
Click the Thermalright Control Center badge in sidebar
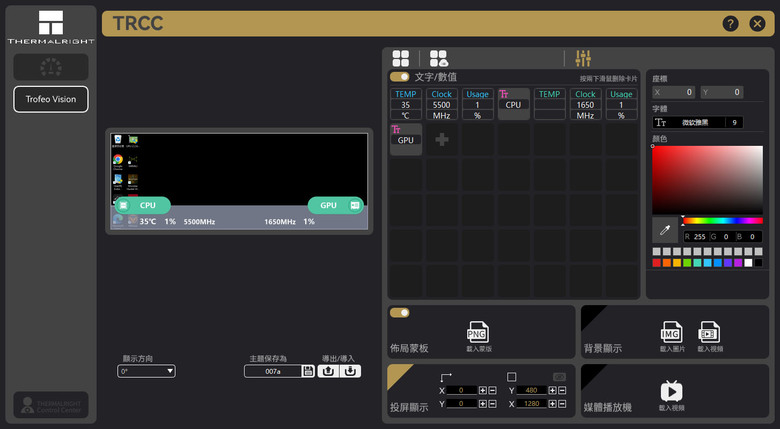[51, 405]
